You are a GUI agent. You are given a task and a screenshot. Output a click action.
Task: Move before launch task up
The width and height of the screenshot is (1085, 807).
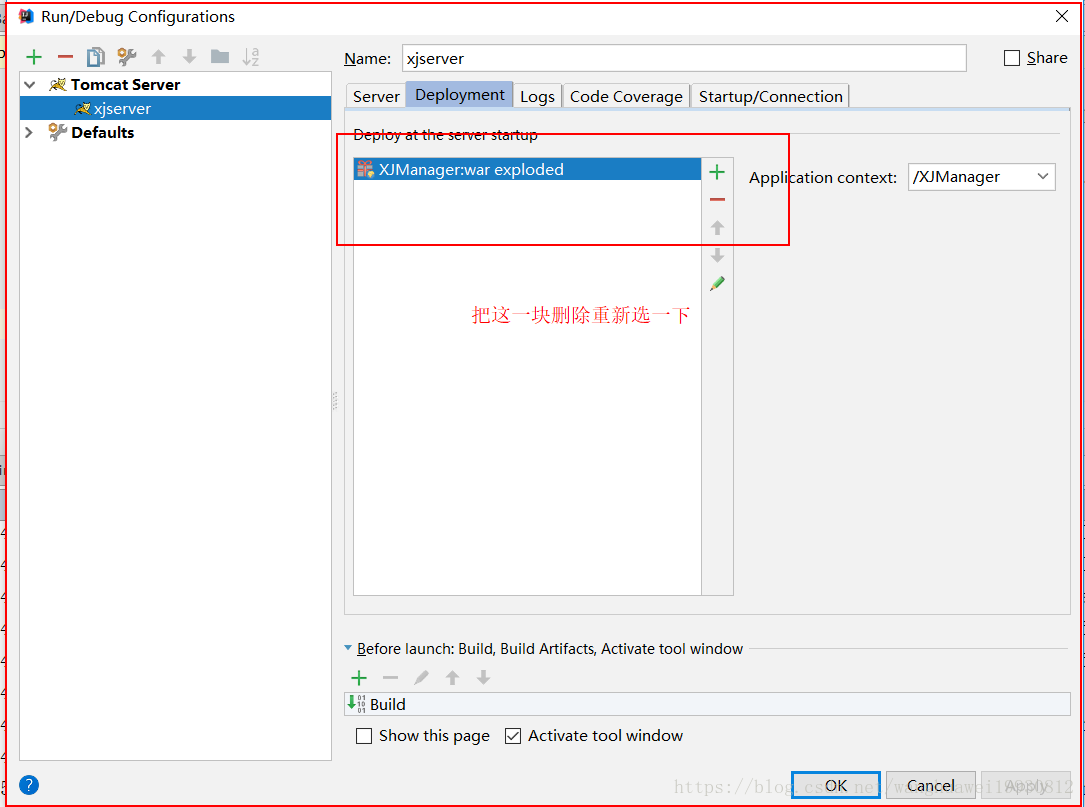pyautogui.click(x=452, y=678)
